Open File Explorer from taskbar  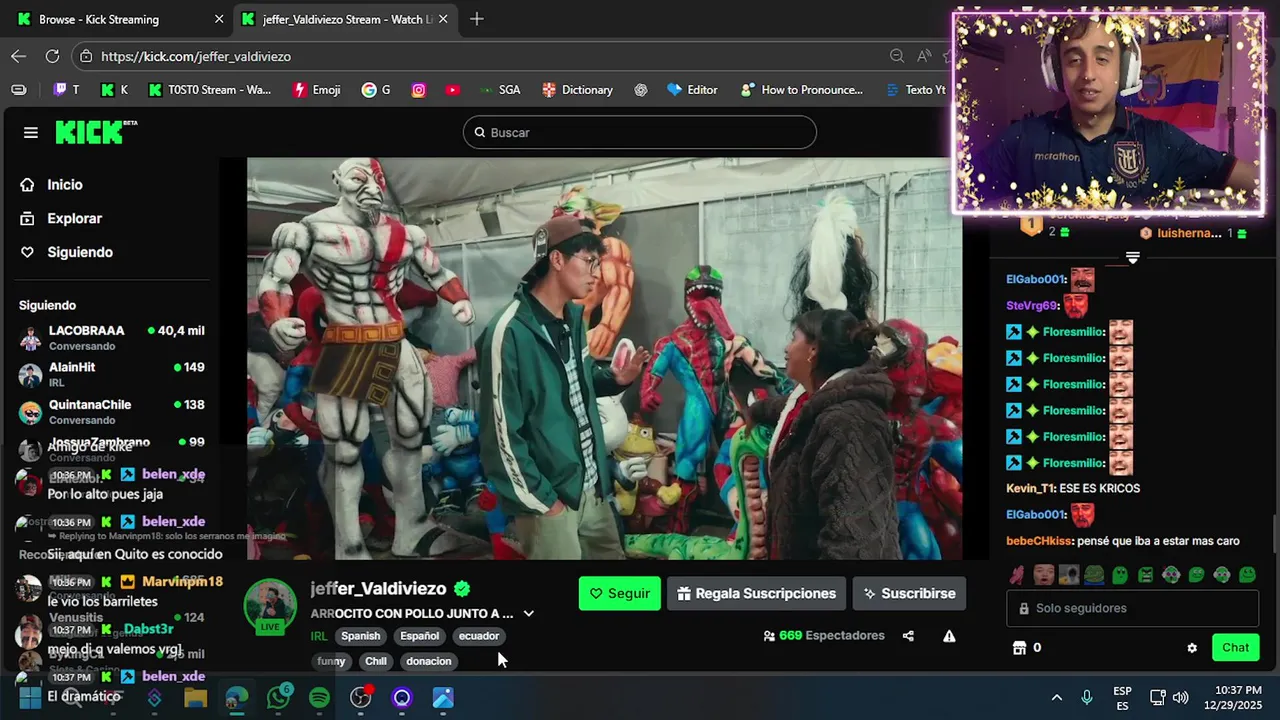click(195, 698)
